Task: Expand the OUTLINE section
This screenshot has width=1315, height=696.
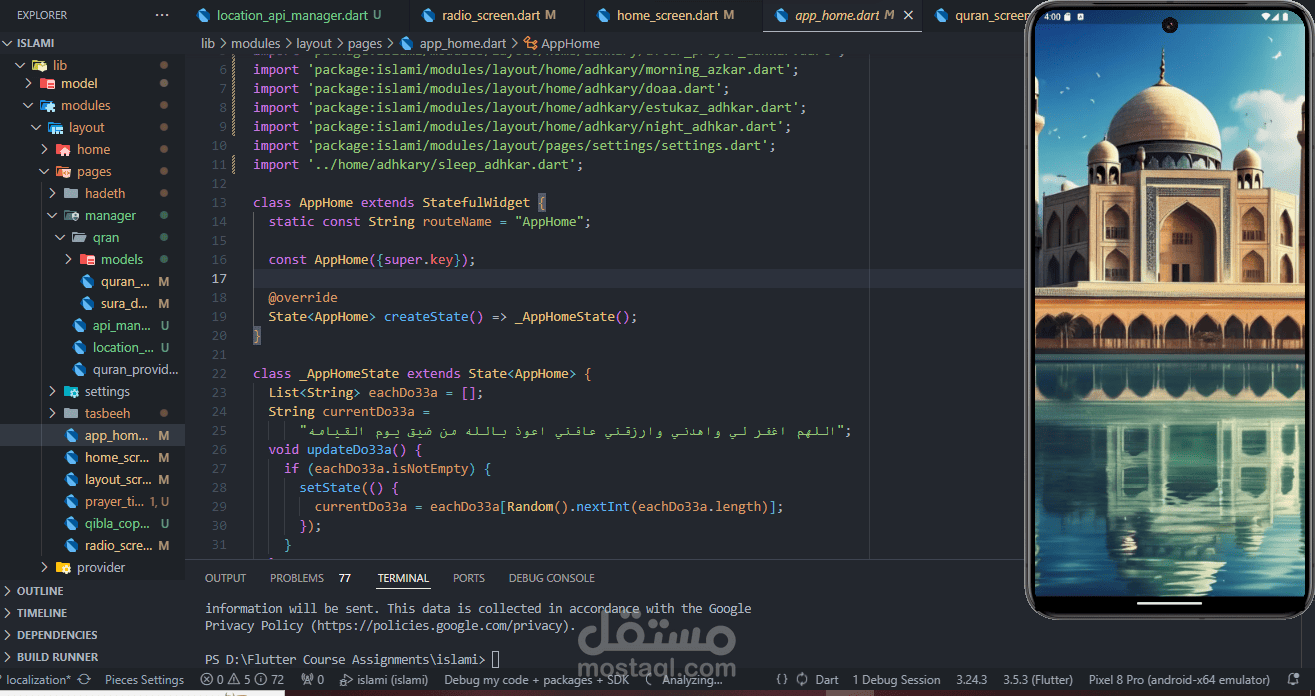Action: coord(40,591)
